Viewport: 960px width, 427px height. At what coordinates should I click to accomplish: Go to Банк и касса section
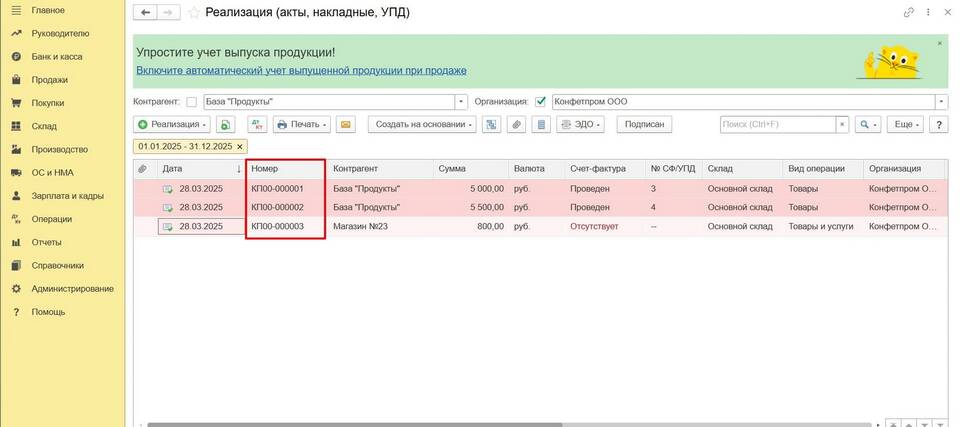click(56, 57)
